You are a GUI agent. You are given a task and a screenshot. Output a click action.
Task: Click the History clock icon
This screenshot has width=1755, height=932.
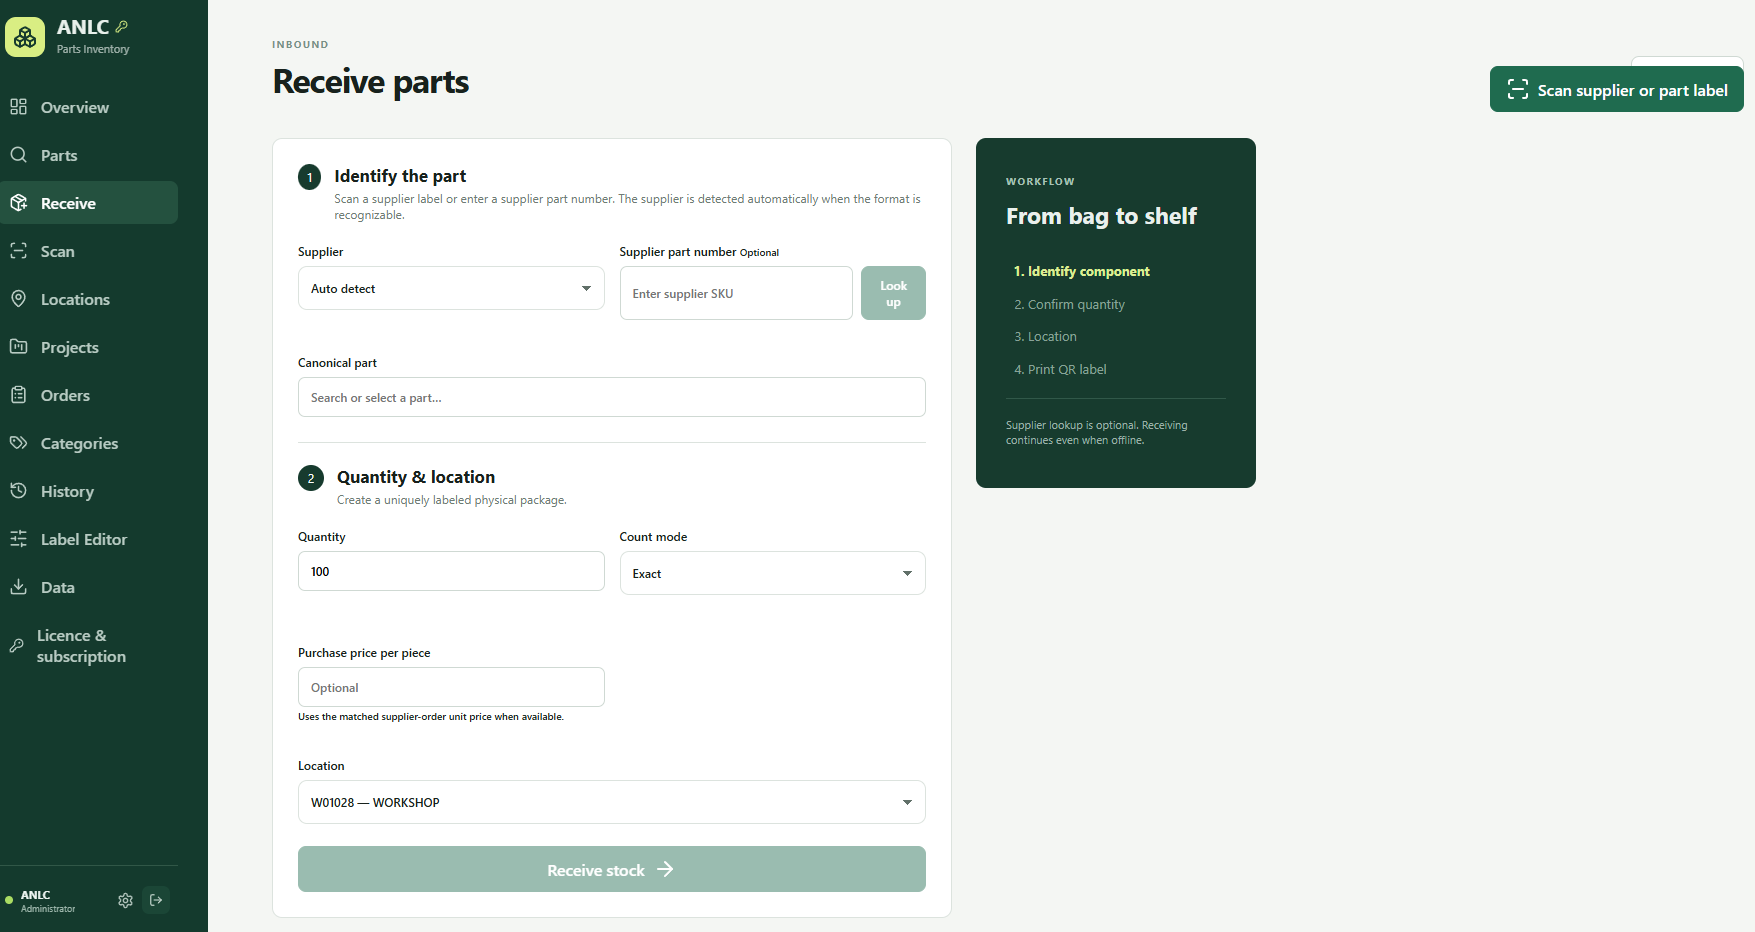click(x=18, y=491)
